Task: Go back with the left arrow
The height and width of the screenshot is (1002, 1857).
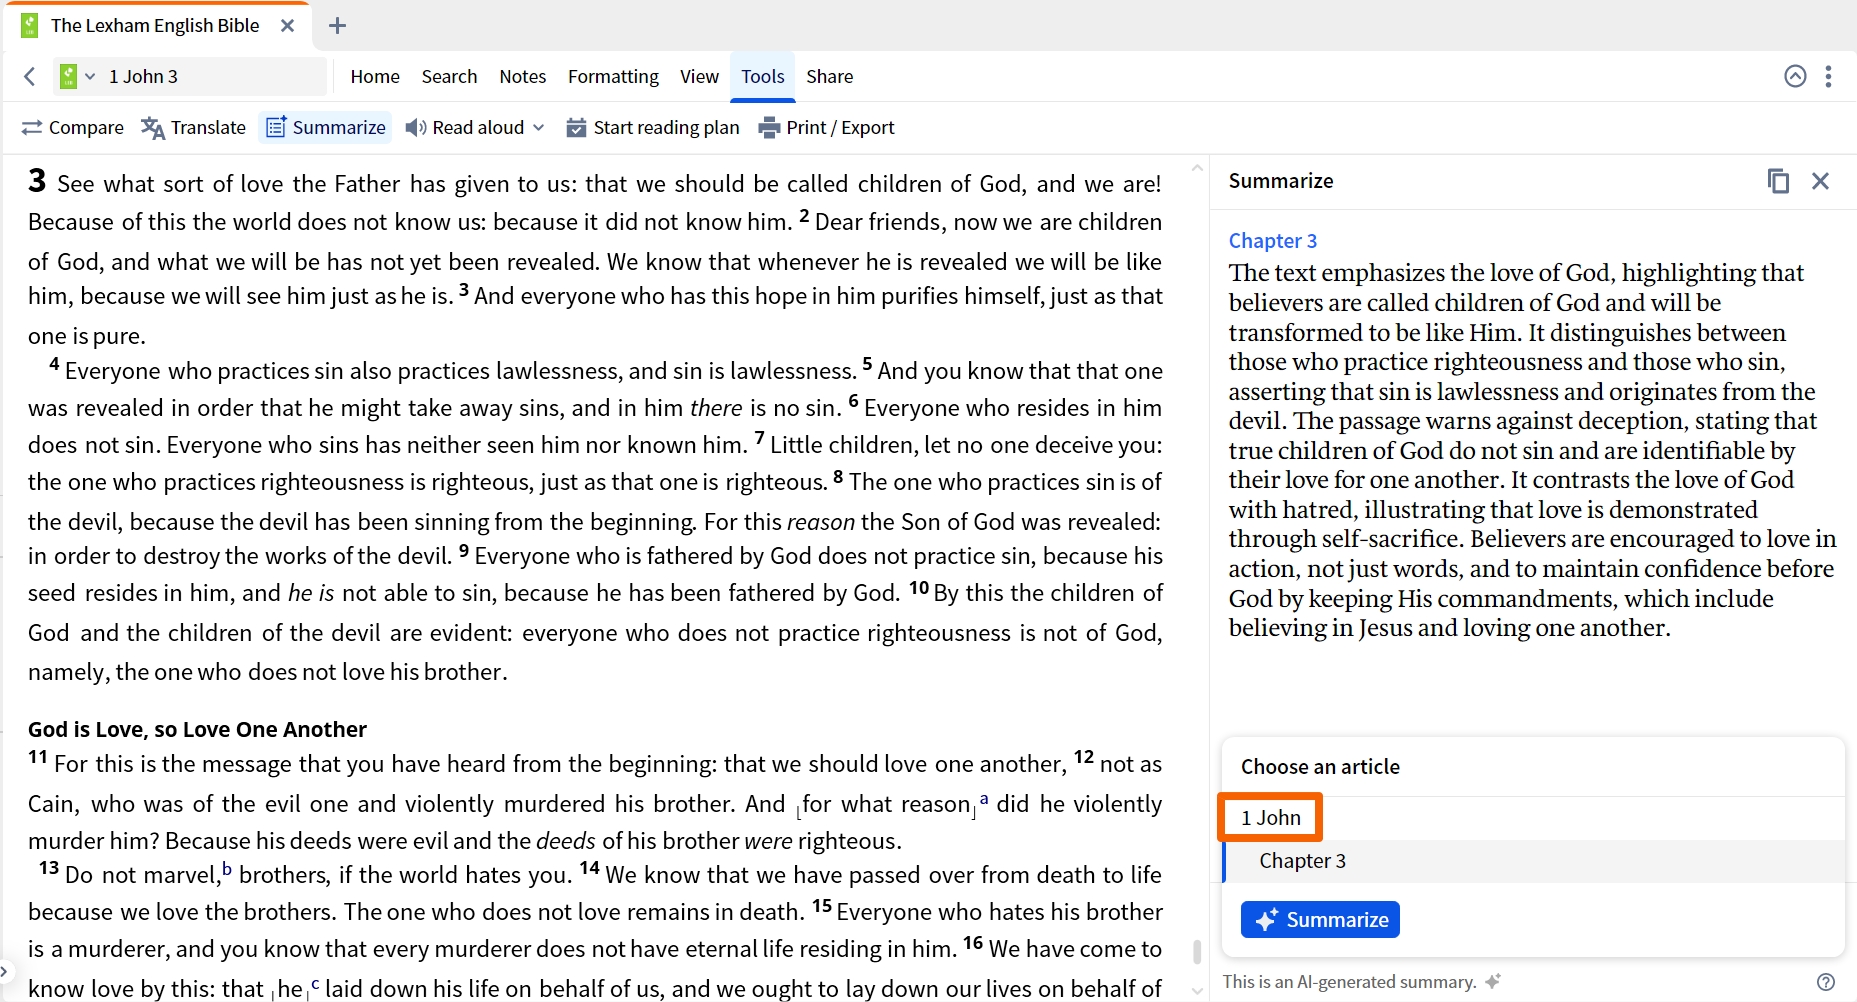Action: 30,76
